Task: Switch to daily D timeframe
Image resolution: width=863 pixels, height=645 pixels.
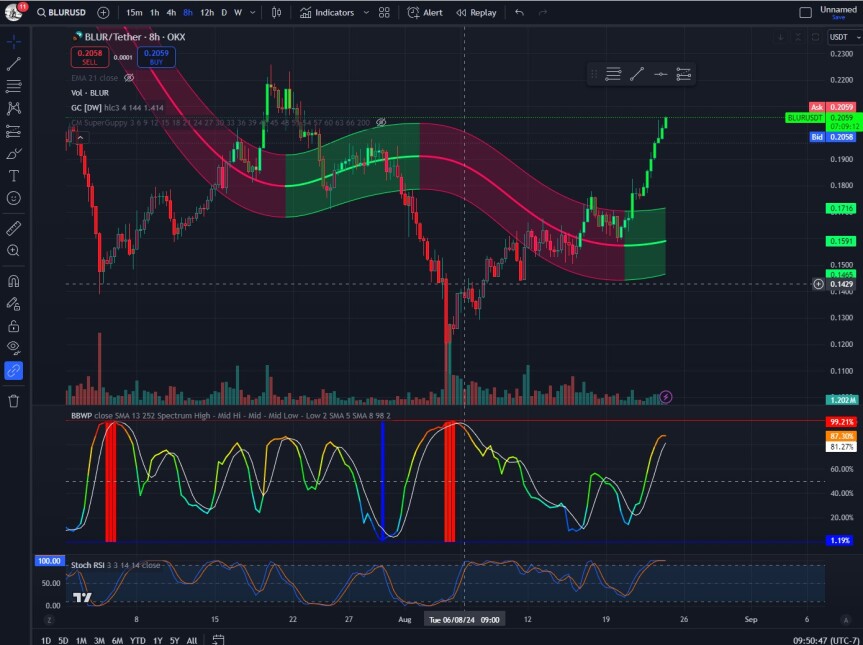Action: tap(224, 13)
